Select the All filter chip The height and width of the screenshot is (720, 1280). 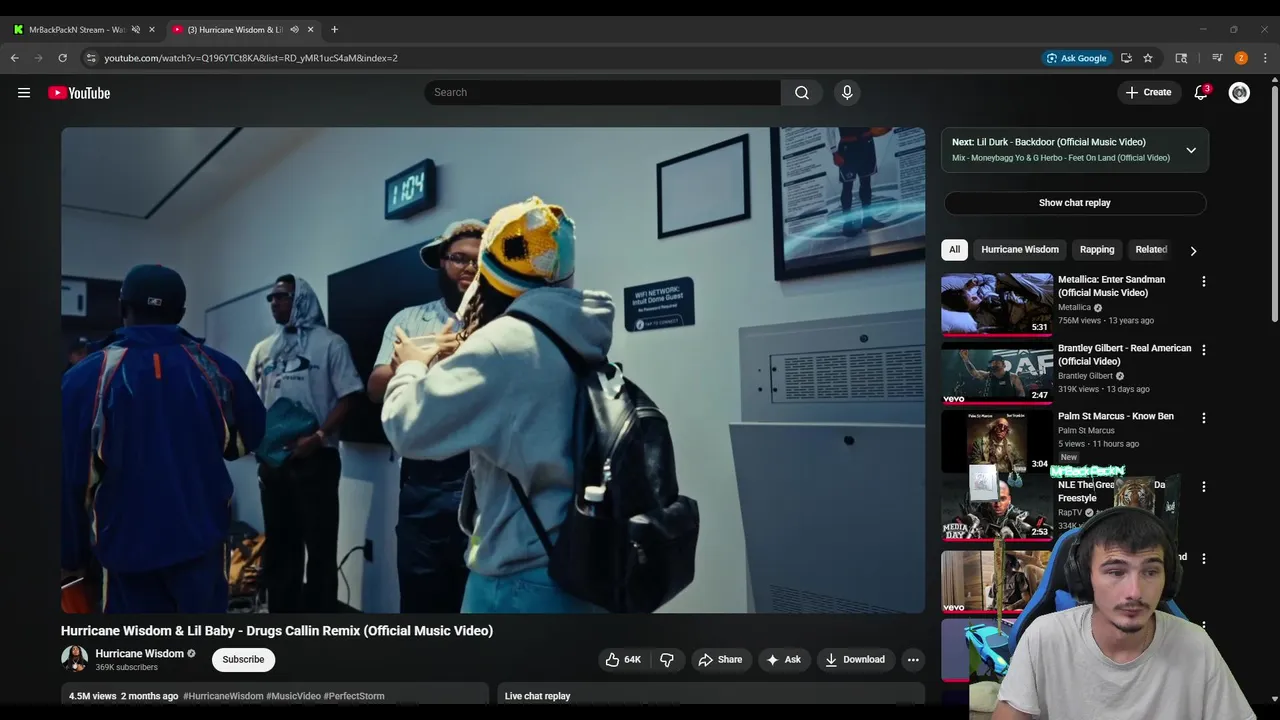pos(955,249)
